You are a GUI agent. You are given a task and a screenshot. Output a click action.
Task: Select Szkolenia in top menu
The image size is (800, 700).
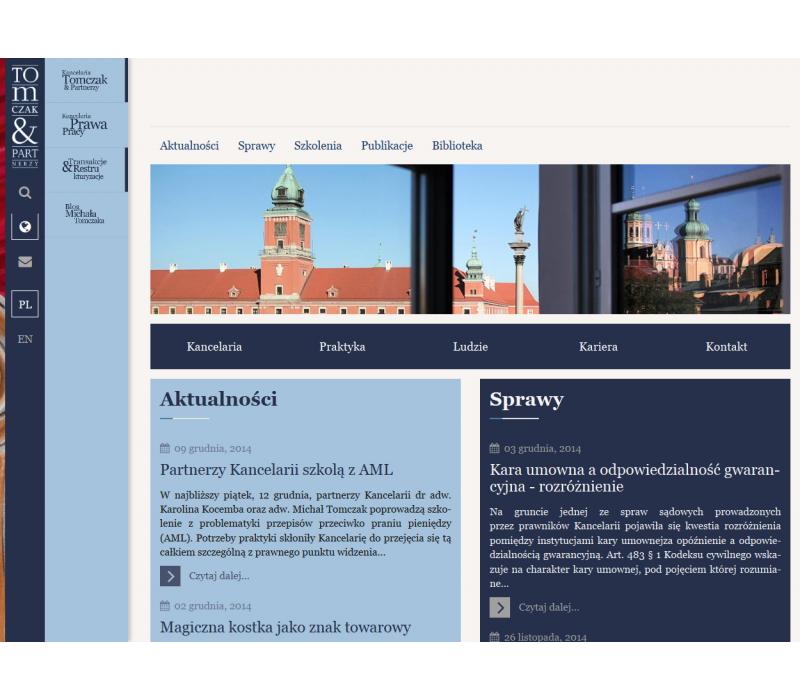pos(318,146)
